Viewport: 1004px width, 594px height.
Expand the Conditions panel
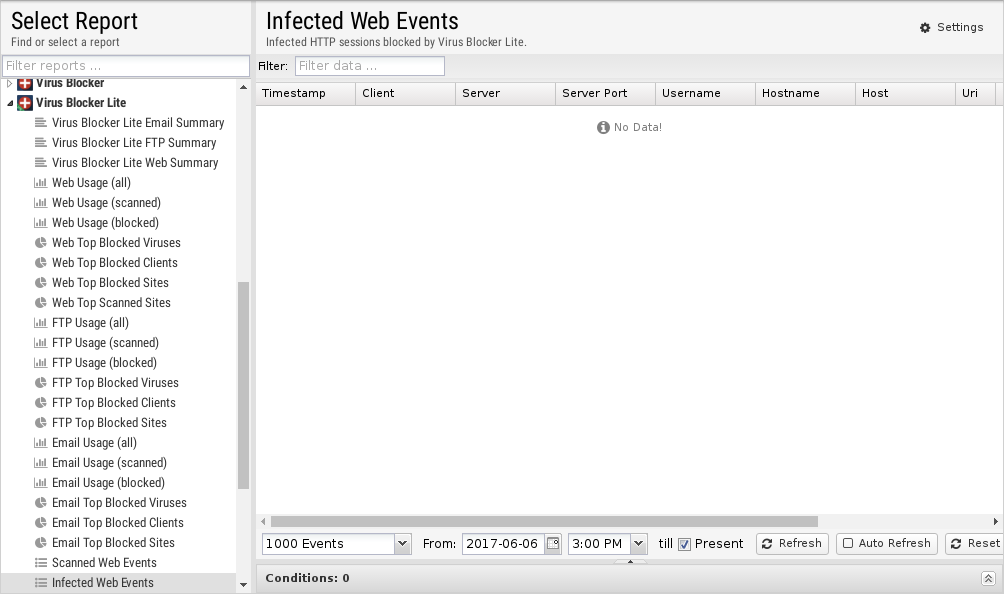pos(988,578)
